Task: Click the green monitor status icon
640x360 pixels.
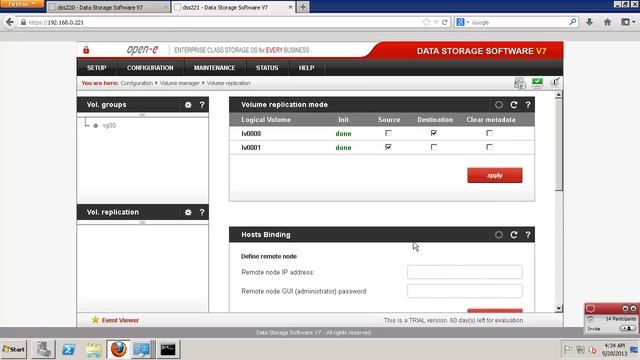Action: [538, 83]
